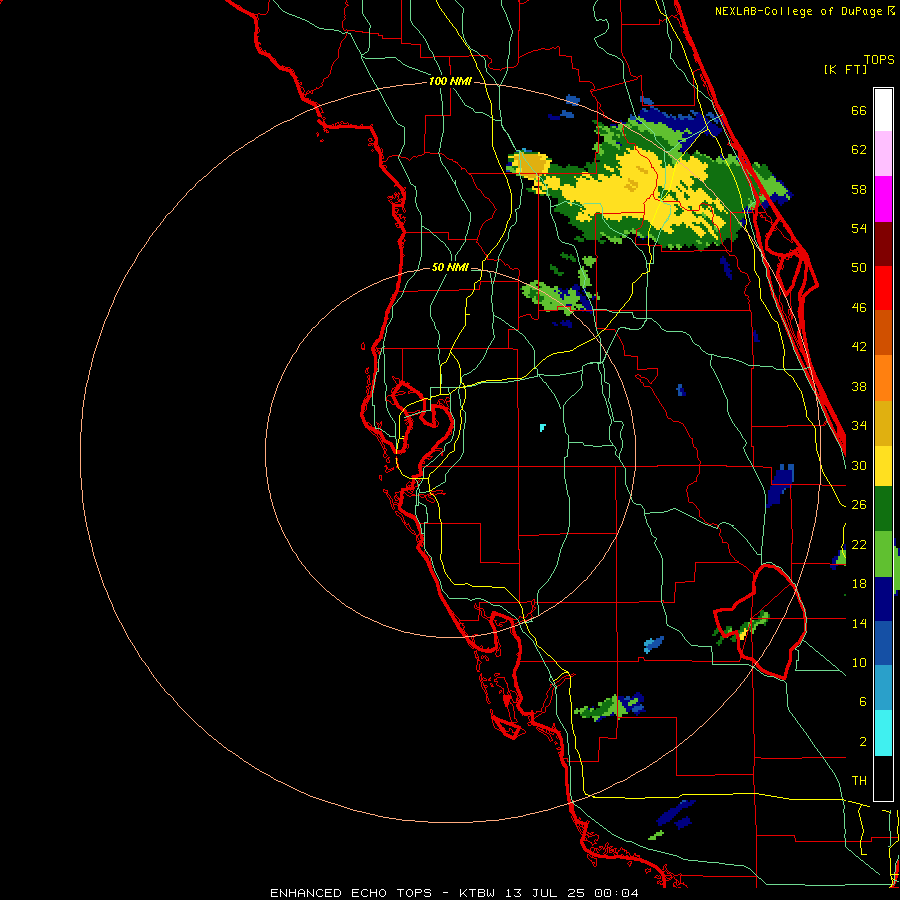Select the "54" legend value
Screen dimensions: 900x900
click(x=859, y=228)
